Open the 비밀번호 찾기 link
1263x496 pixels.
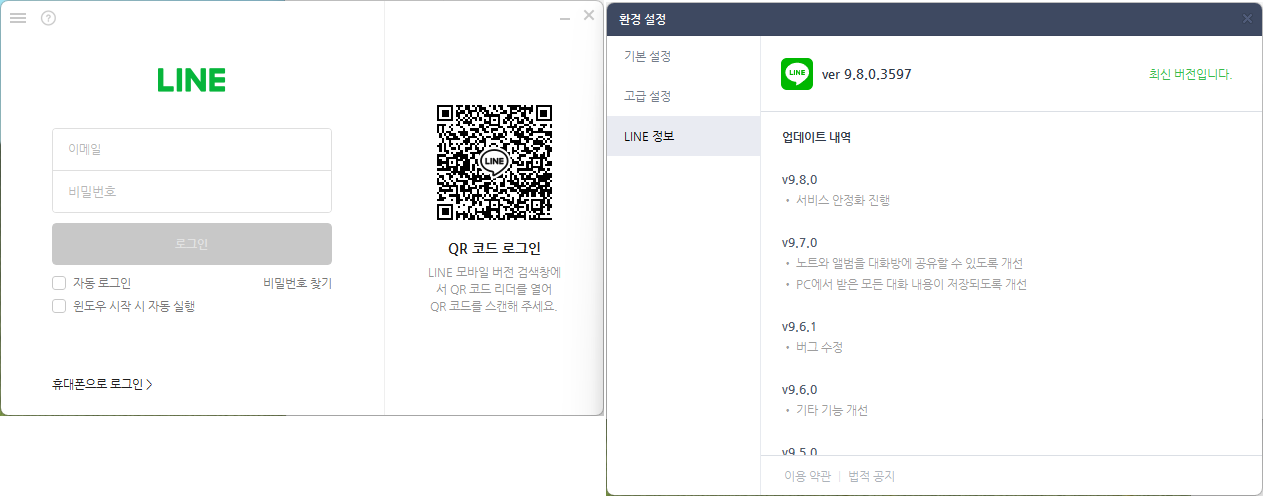[x=297, y=283]
